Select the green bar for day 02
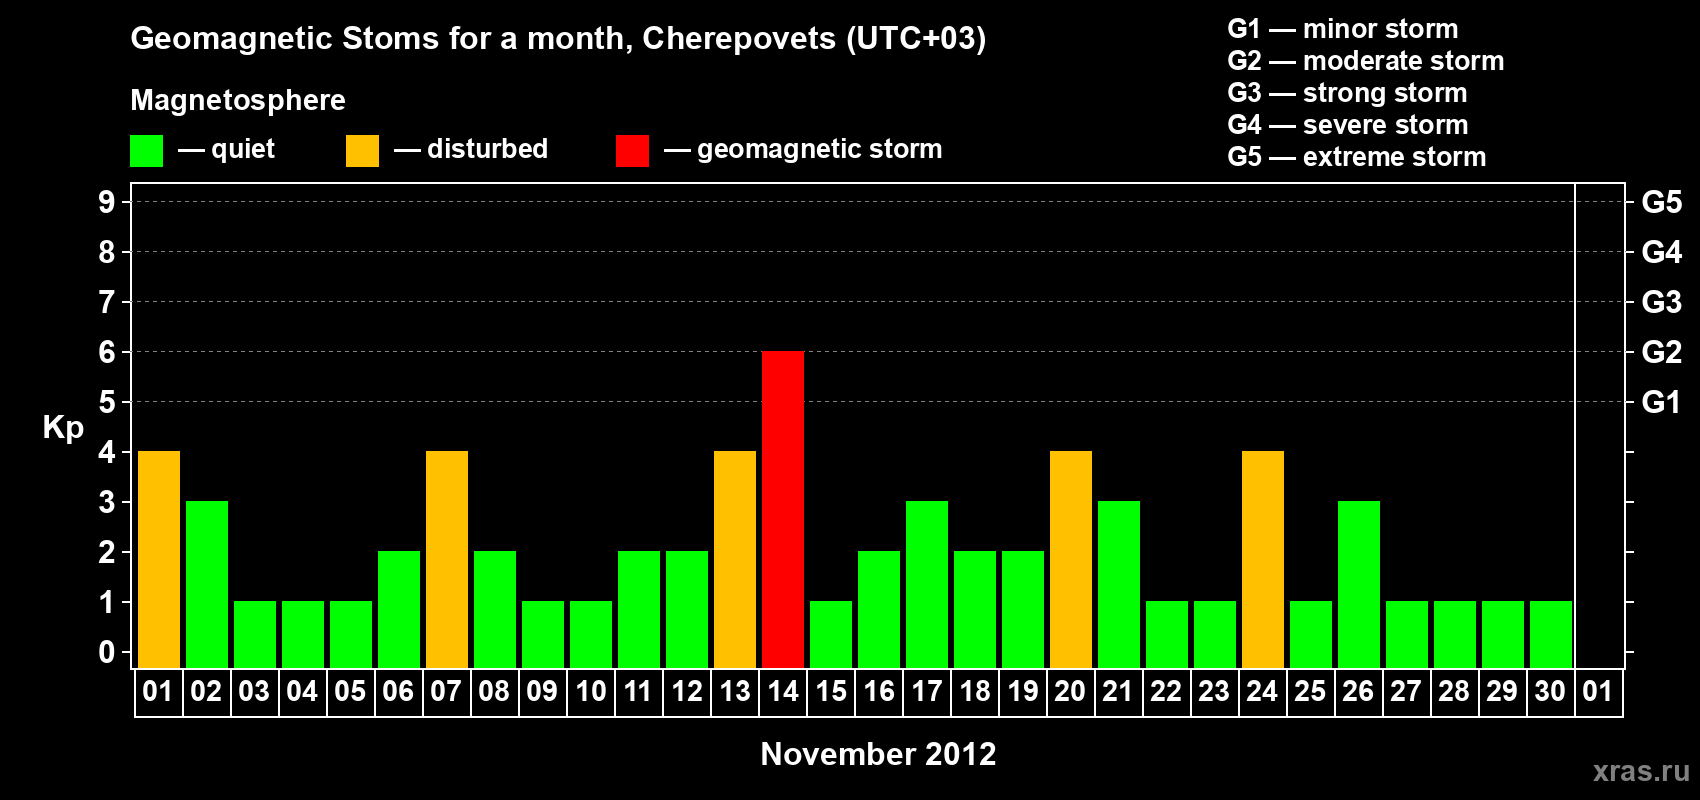Viewport: 1700px width, 800px height. 207,584
